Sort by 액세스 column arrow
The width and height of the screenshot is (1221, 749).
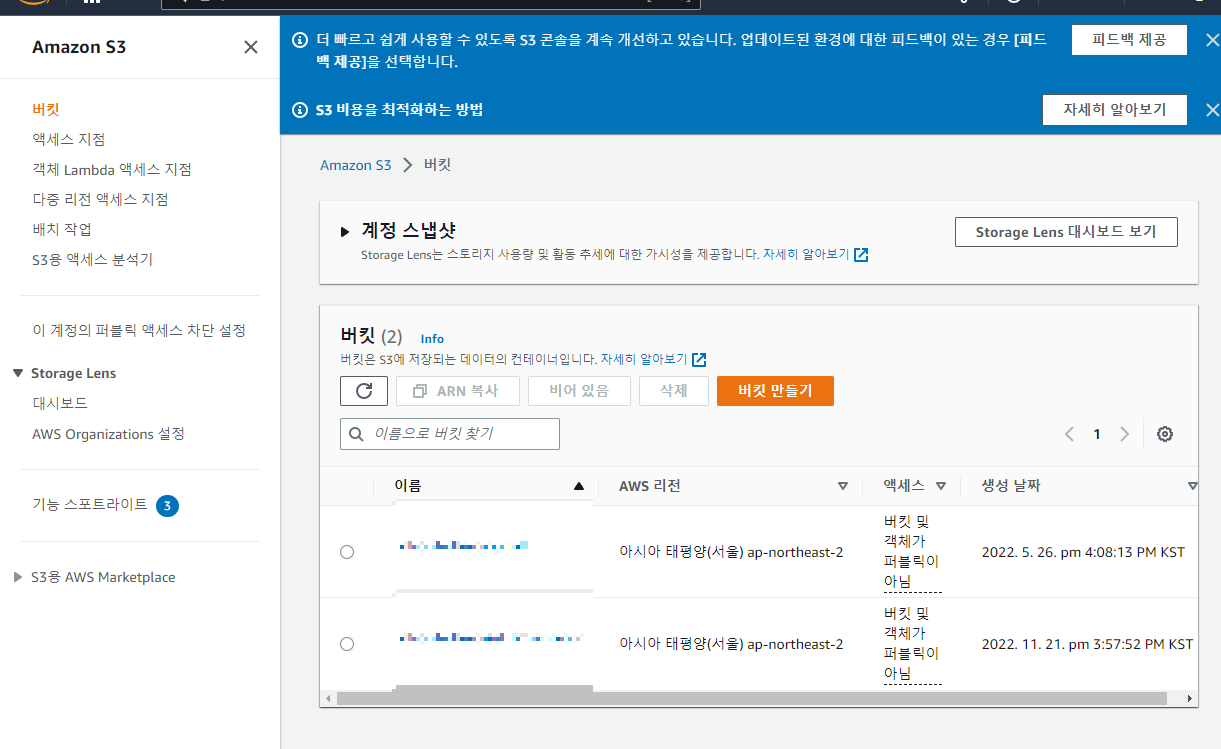click(941, 486)
